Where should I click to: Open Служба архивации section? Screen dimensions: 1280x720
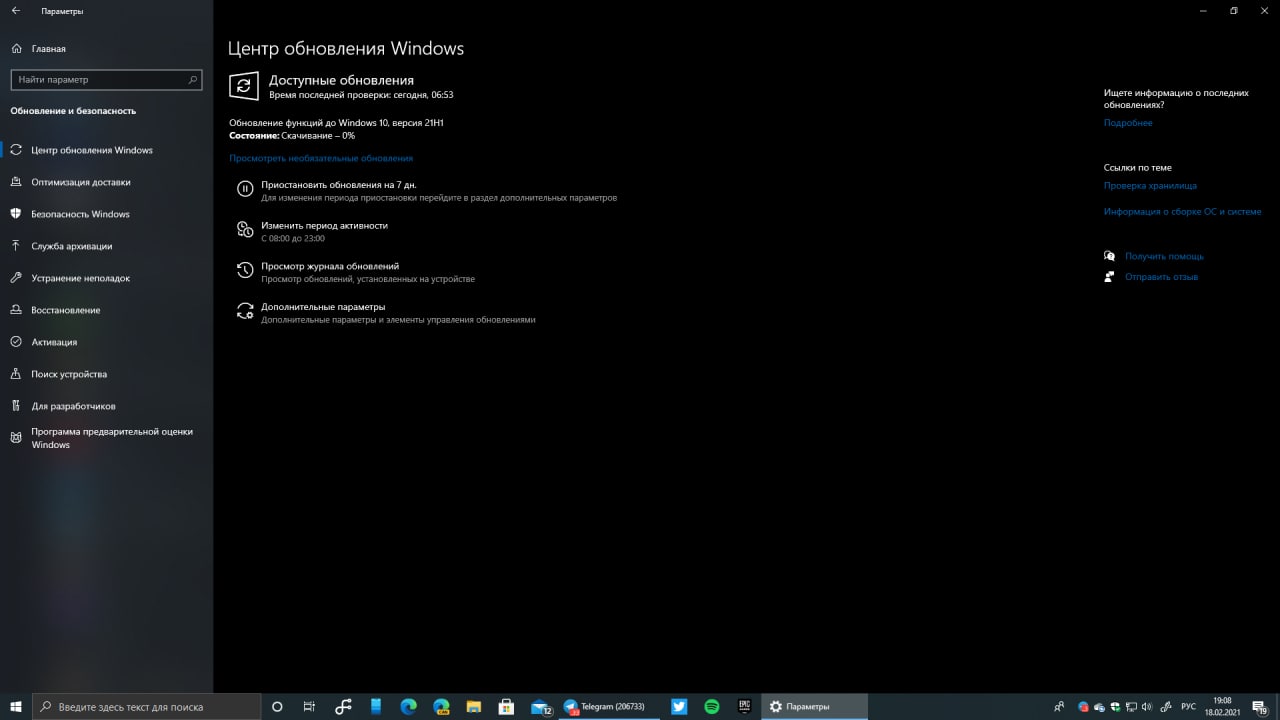(x=71, y=246)
